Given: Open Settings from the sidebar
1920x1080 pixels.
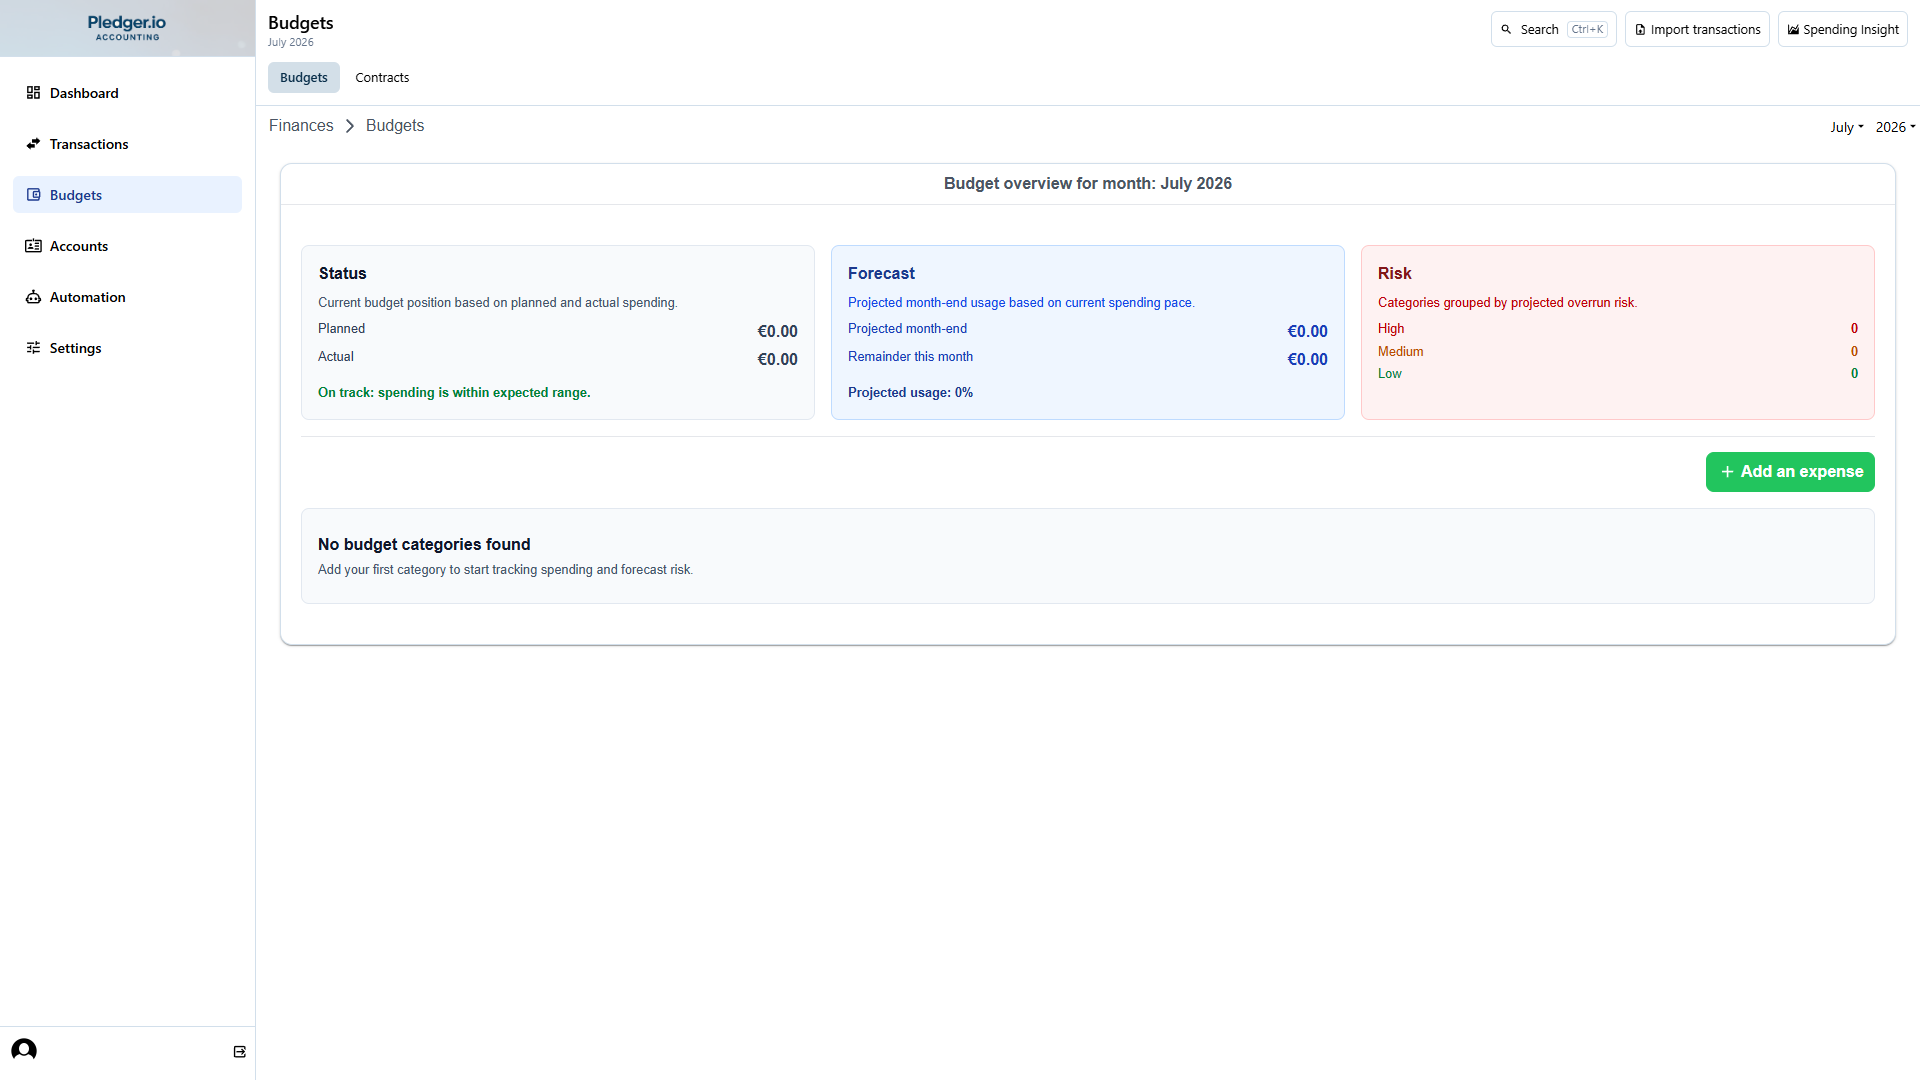Looking at the screenshot, I should 127,348.
